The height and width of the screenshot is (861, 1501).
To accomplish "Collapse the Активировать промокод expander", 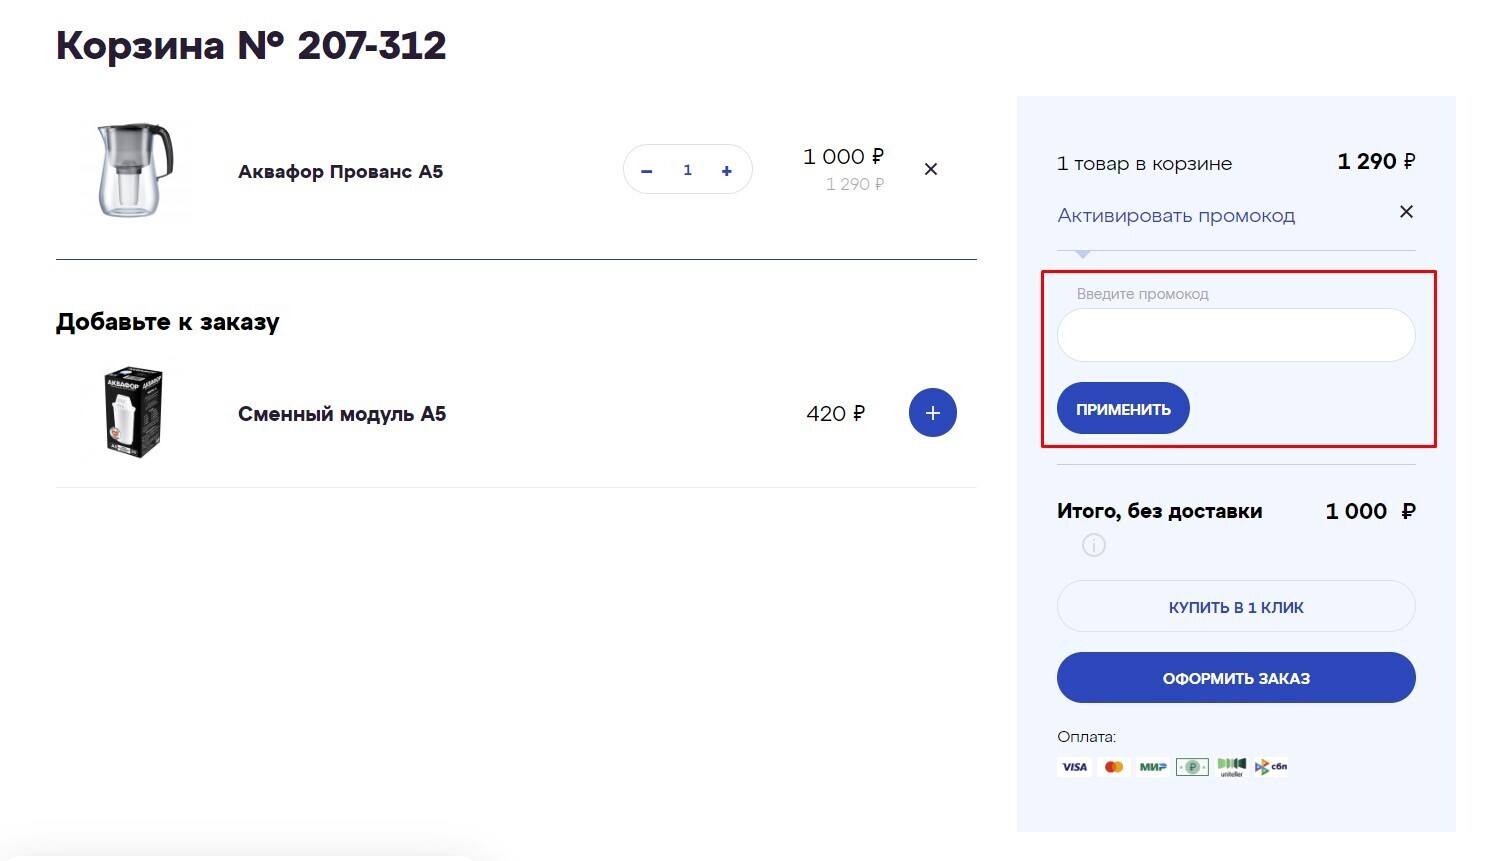I will pyautogui.click(x=1176, y=215).
